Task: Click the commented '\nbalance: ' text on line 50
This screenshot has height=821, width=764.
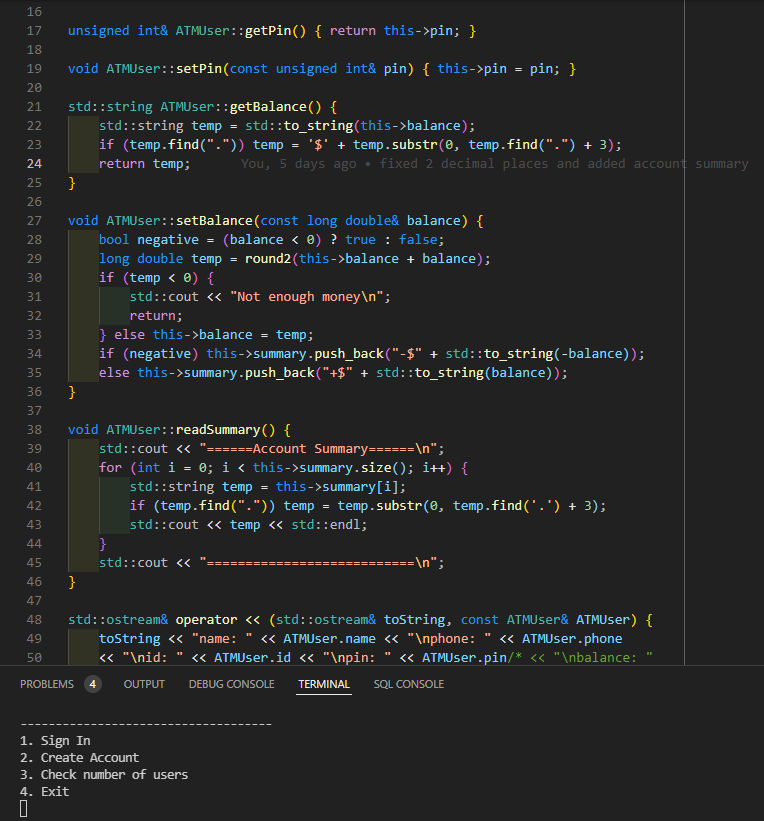Action: [x=602, y=658]
